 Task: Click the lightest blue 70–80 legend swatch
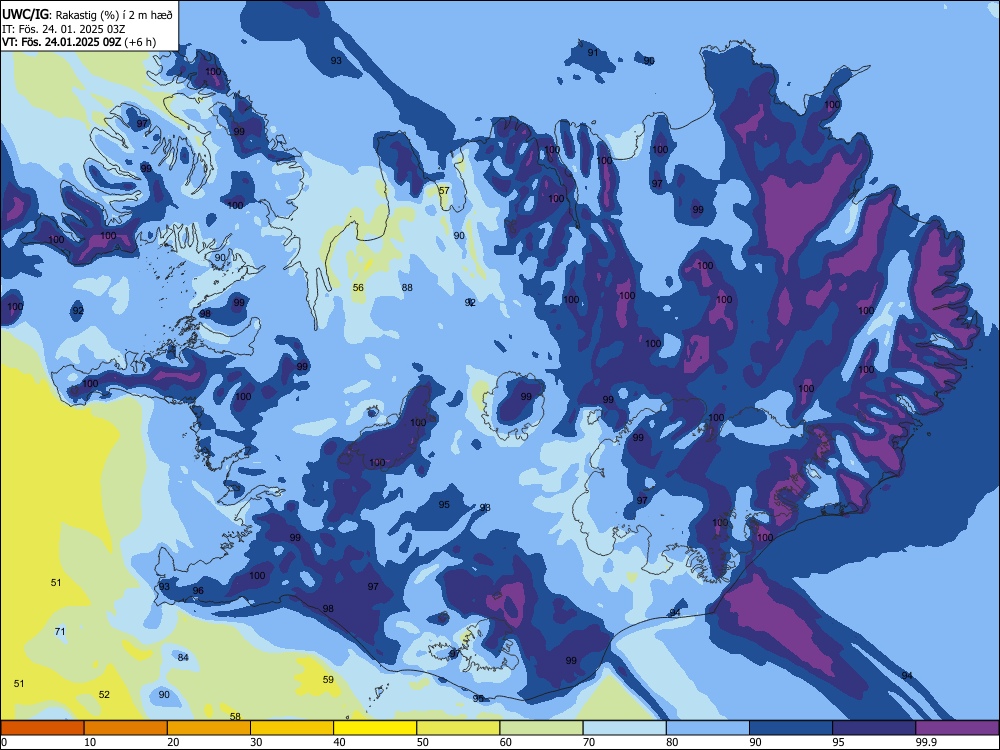[x=625, y=728]
